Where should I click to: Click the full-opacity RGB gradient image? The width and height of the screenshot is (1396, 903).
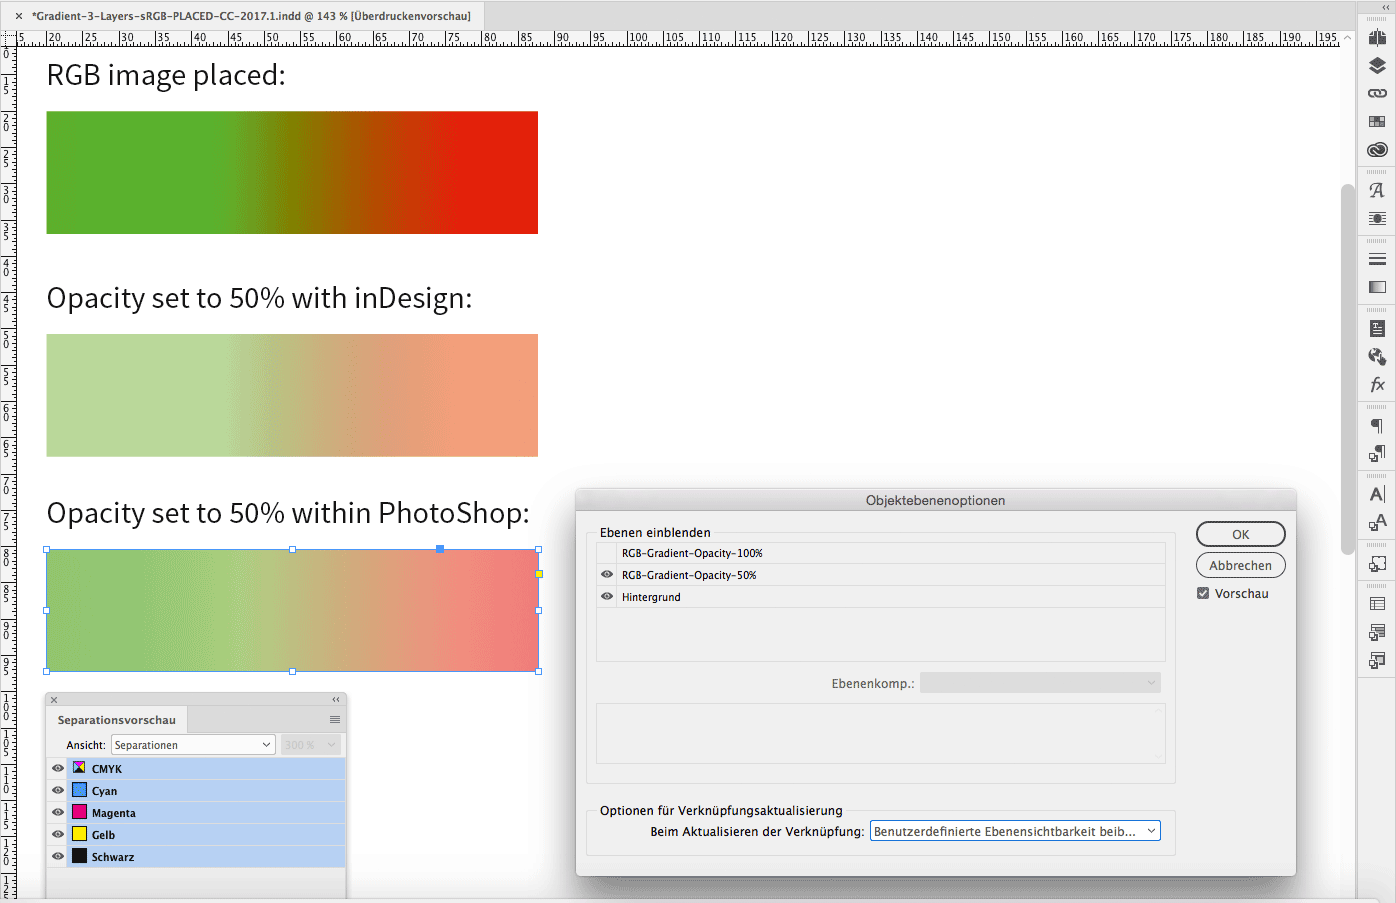[x=292, y=172]
